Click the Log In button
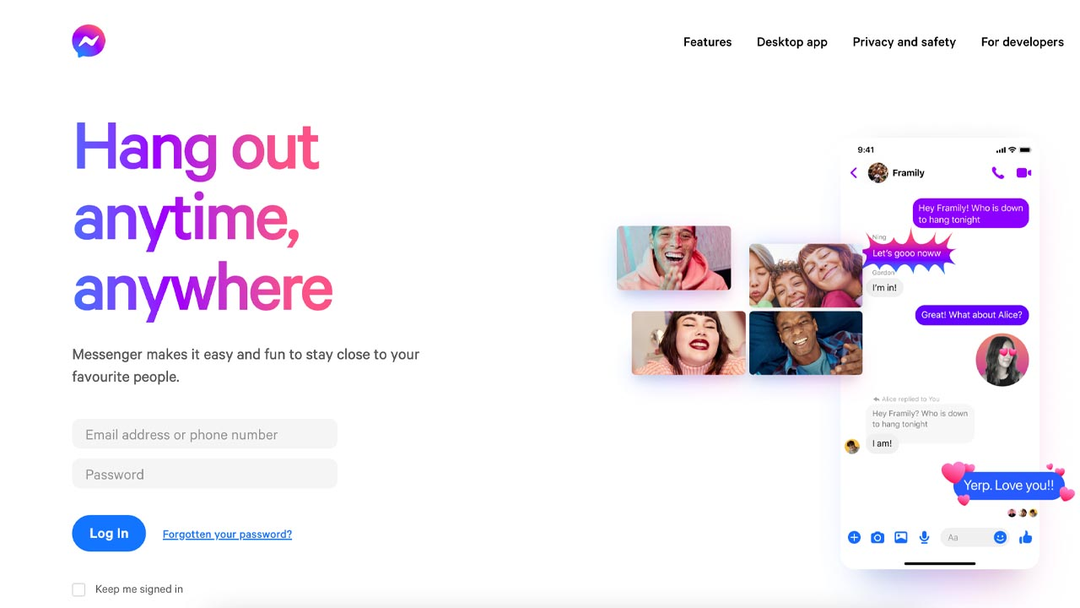Screen dimensions: 1080x608 [109, 533]
